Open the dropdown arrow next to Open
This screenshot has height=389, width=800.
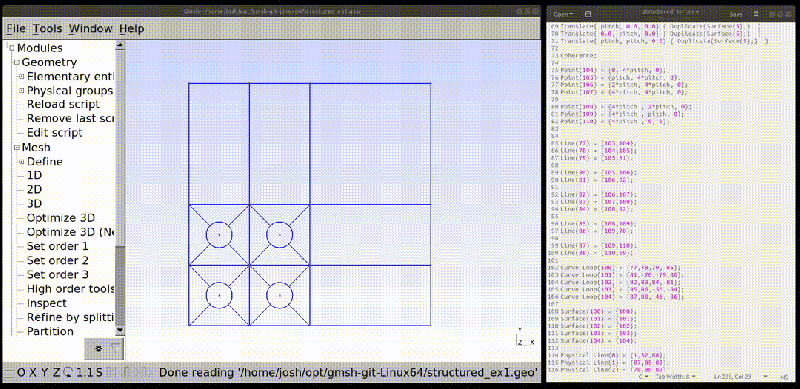coord(572,15)
